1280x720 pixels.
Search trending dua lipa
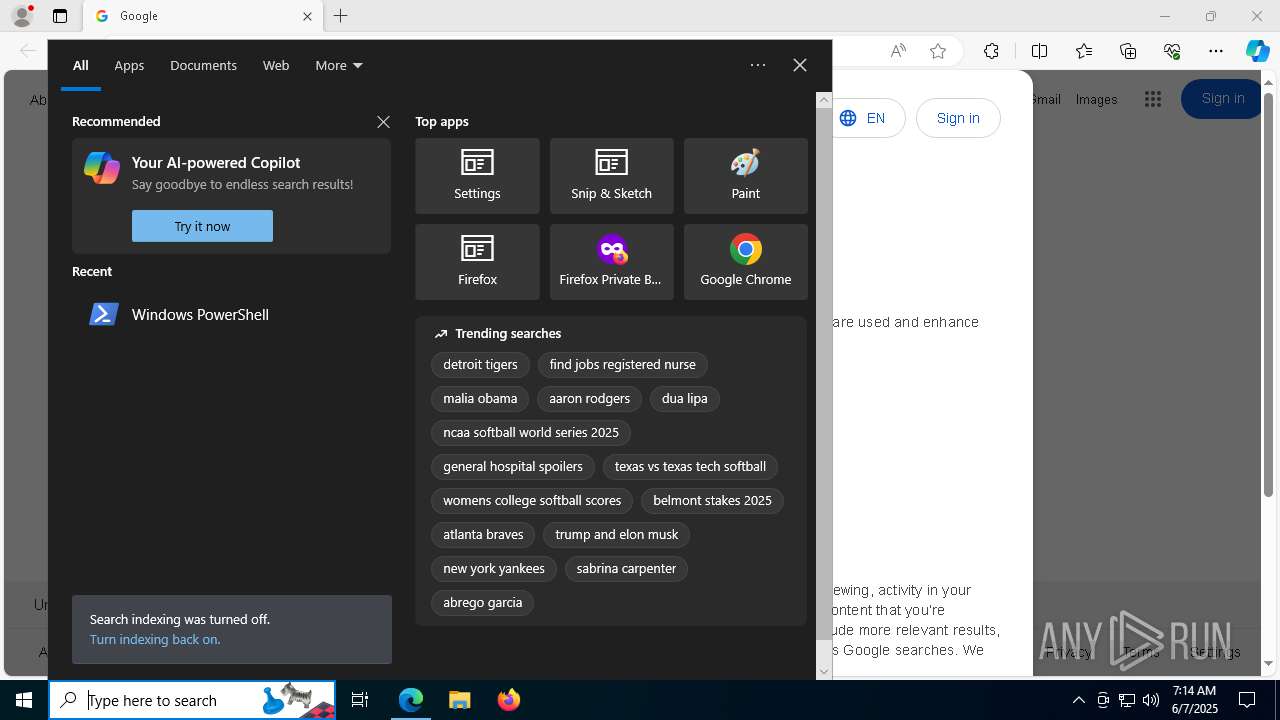(x=684, y=399)
